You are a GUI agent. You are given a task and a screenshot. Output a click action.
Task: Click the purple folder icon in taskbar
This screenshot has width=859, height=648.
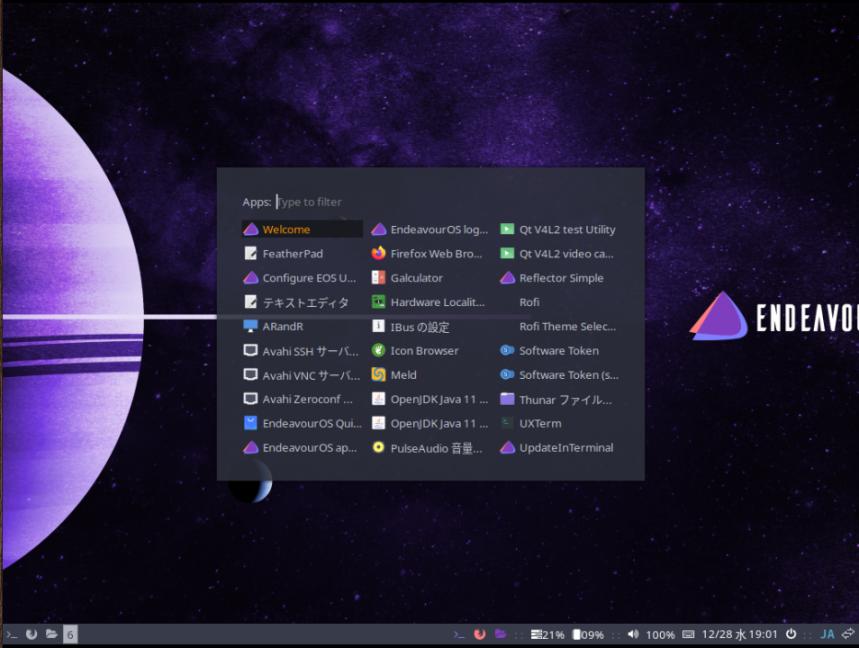pyautogui.click(x=500, y=634)
